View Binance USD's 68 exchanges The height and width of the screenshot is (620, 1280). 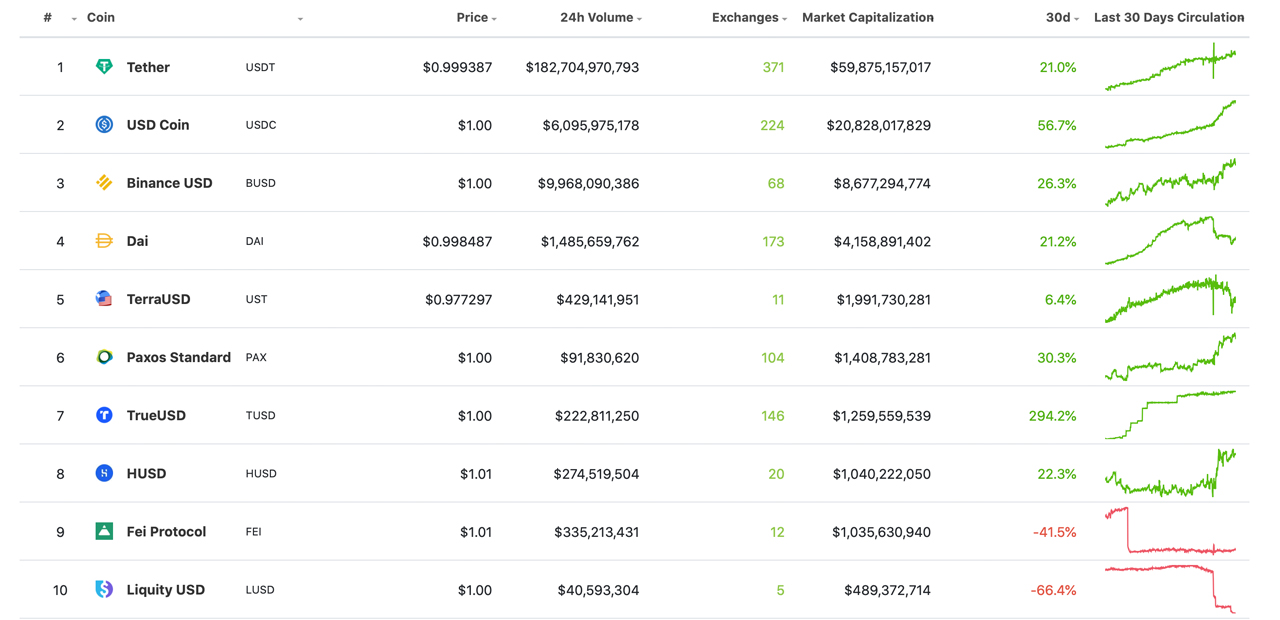pyautogui.click(x=776, y=183)
